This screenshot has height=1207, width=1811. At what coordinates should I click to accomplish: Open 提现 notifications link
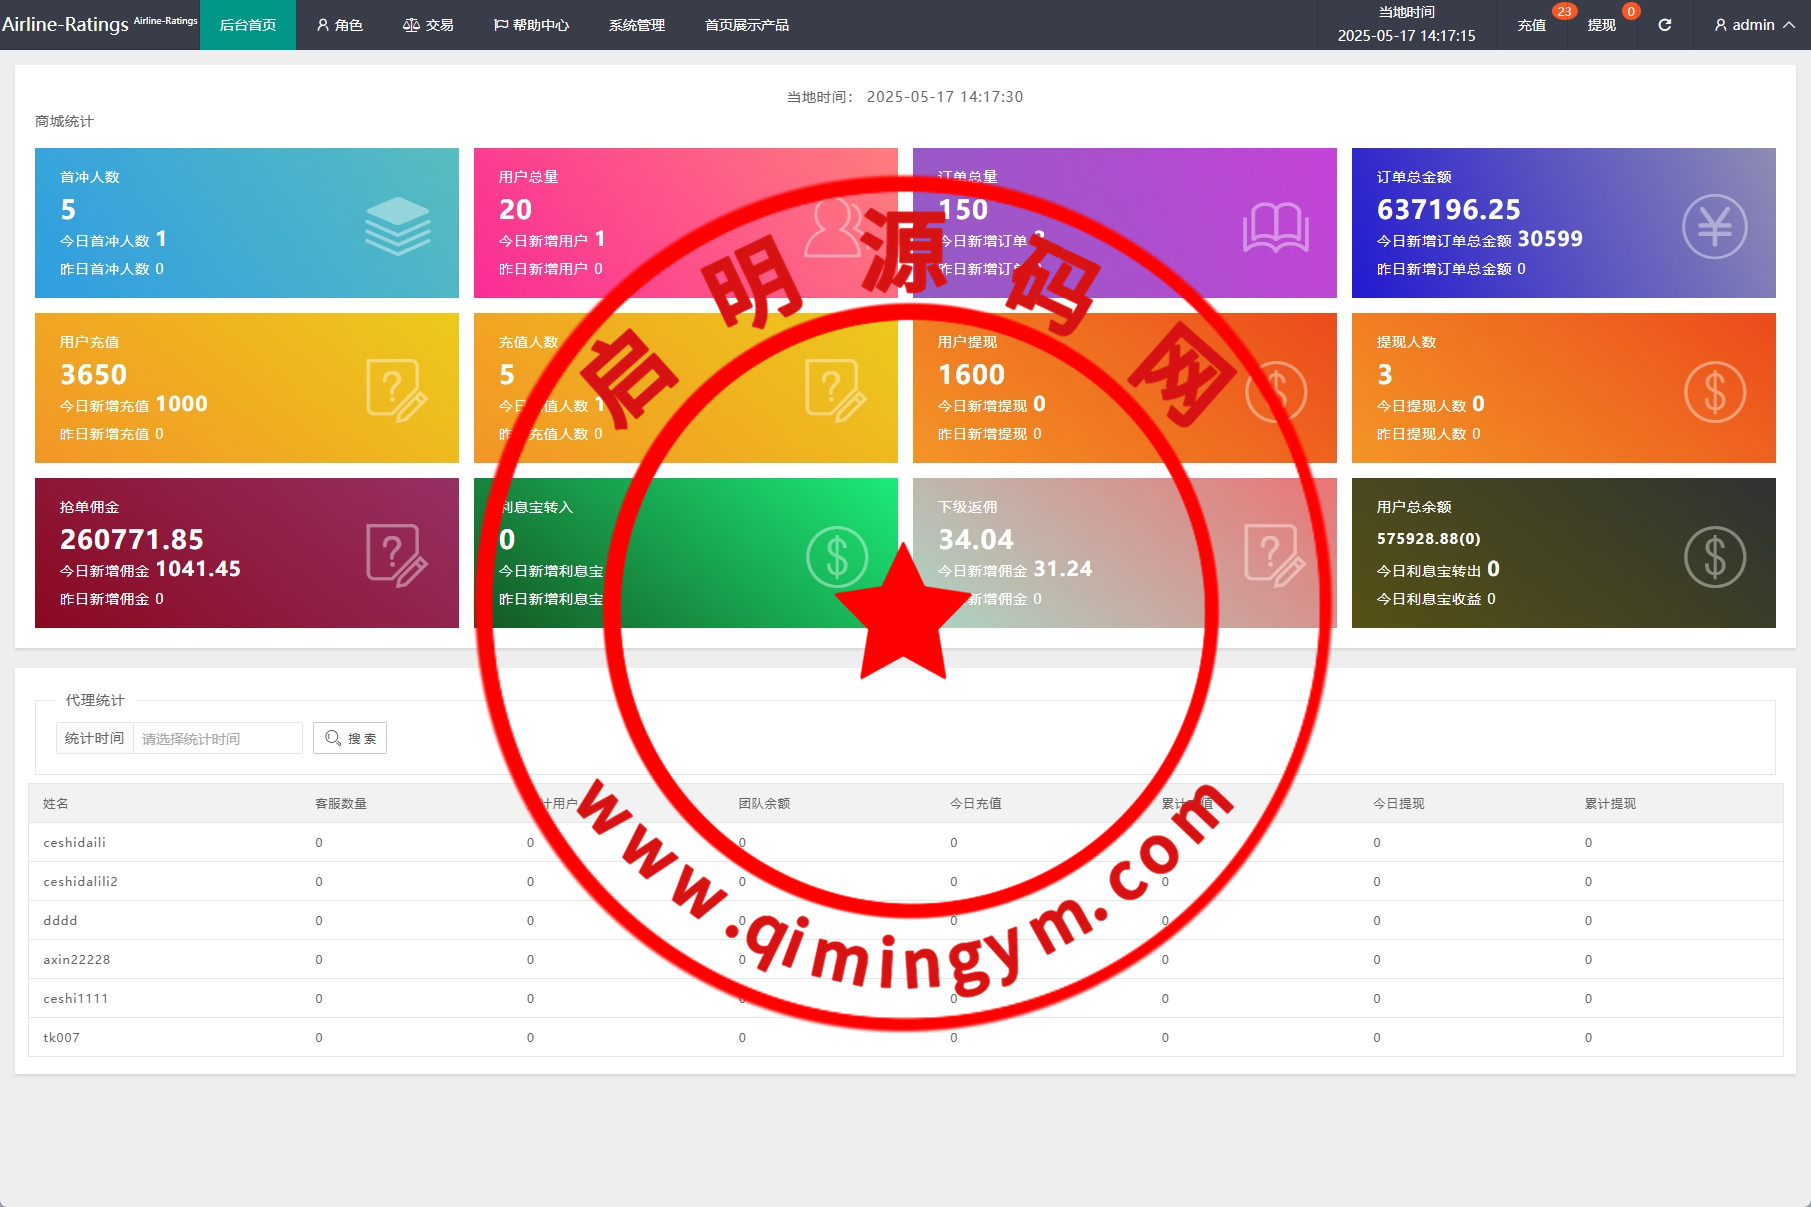1601,25
